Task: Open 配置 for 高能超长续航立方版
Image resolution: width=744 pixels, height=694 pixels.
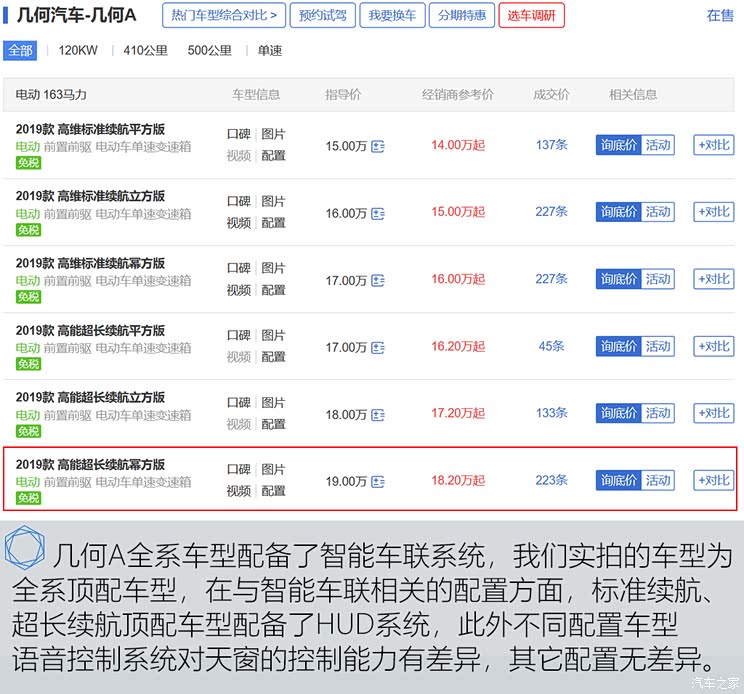Action: (273, 424)
